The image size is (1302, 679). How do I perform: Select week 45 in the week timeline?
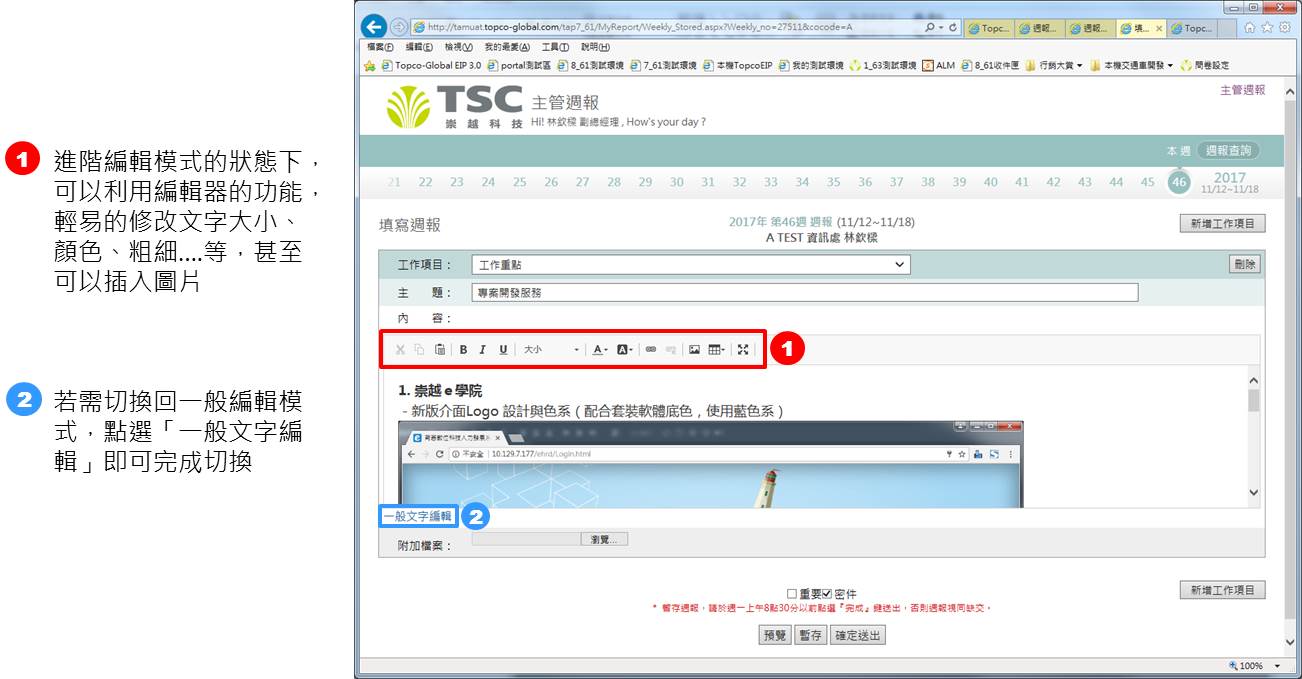tap(1147, 182)
